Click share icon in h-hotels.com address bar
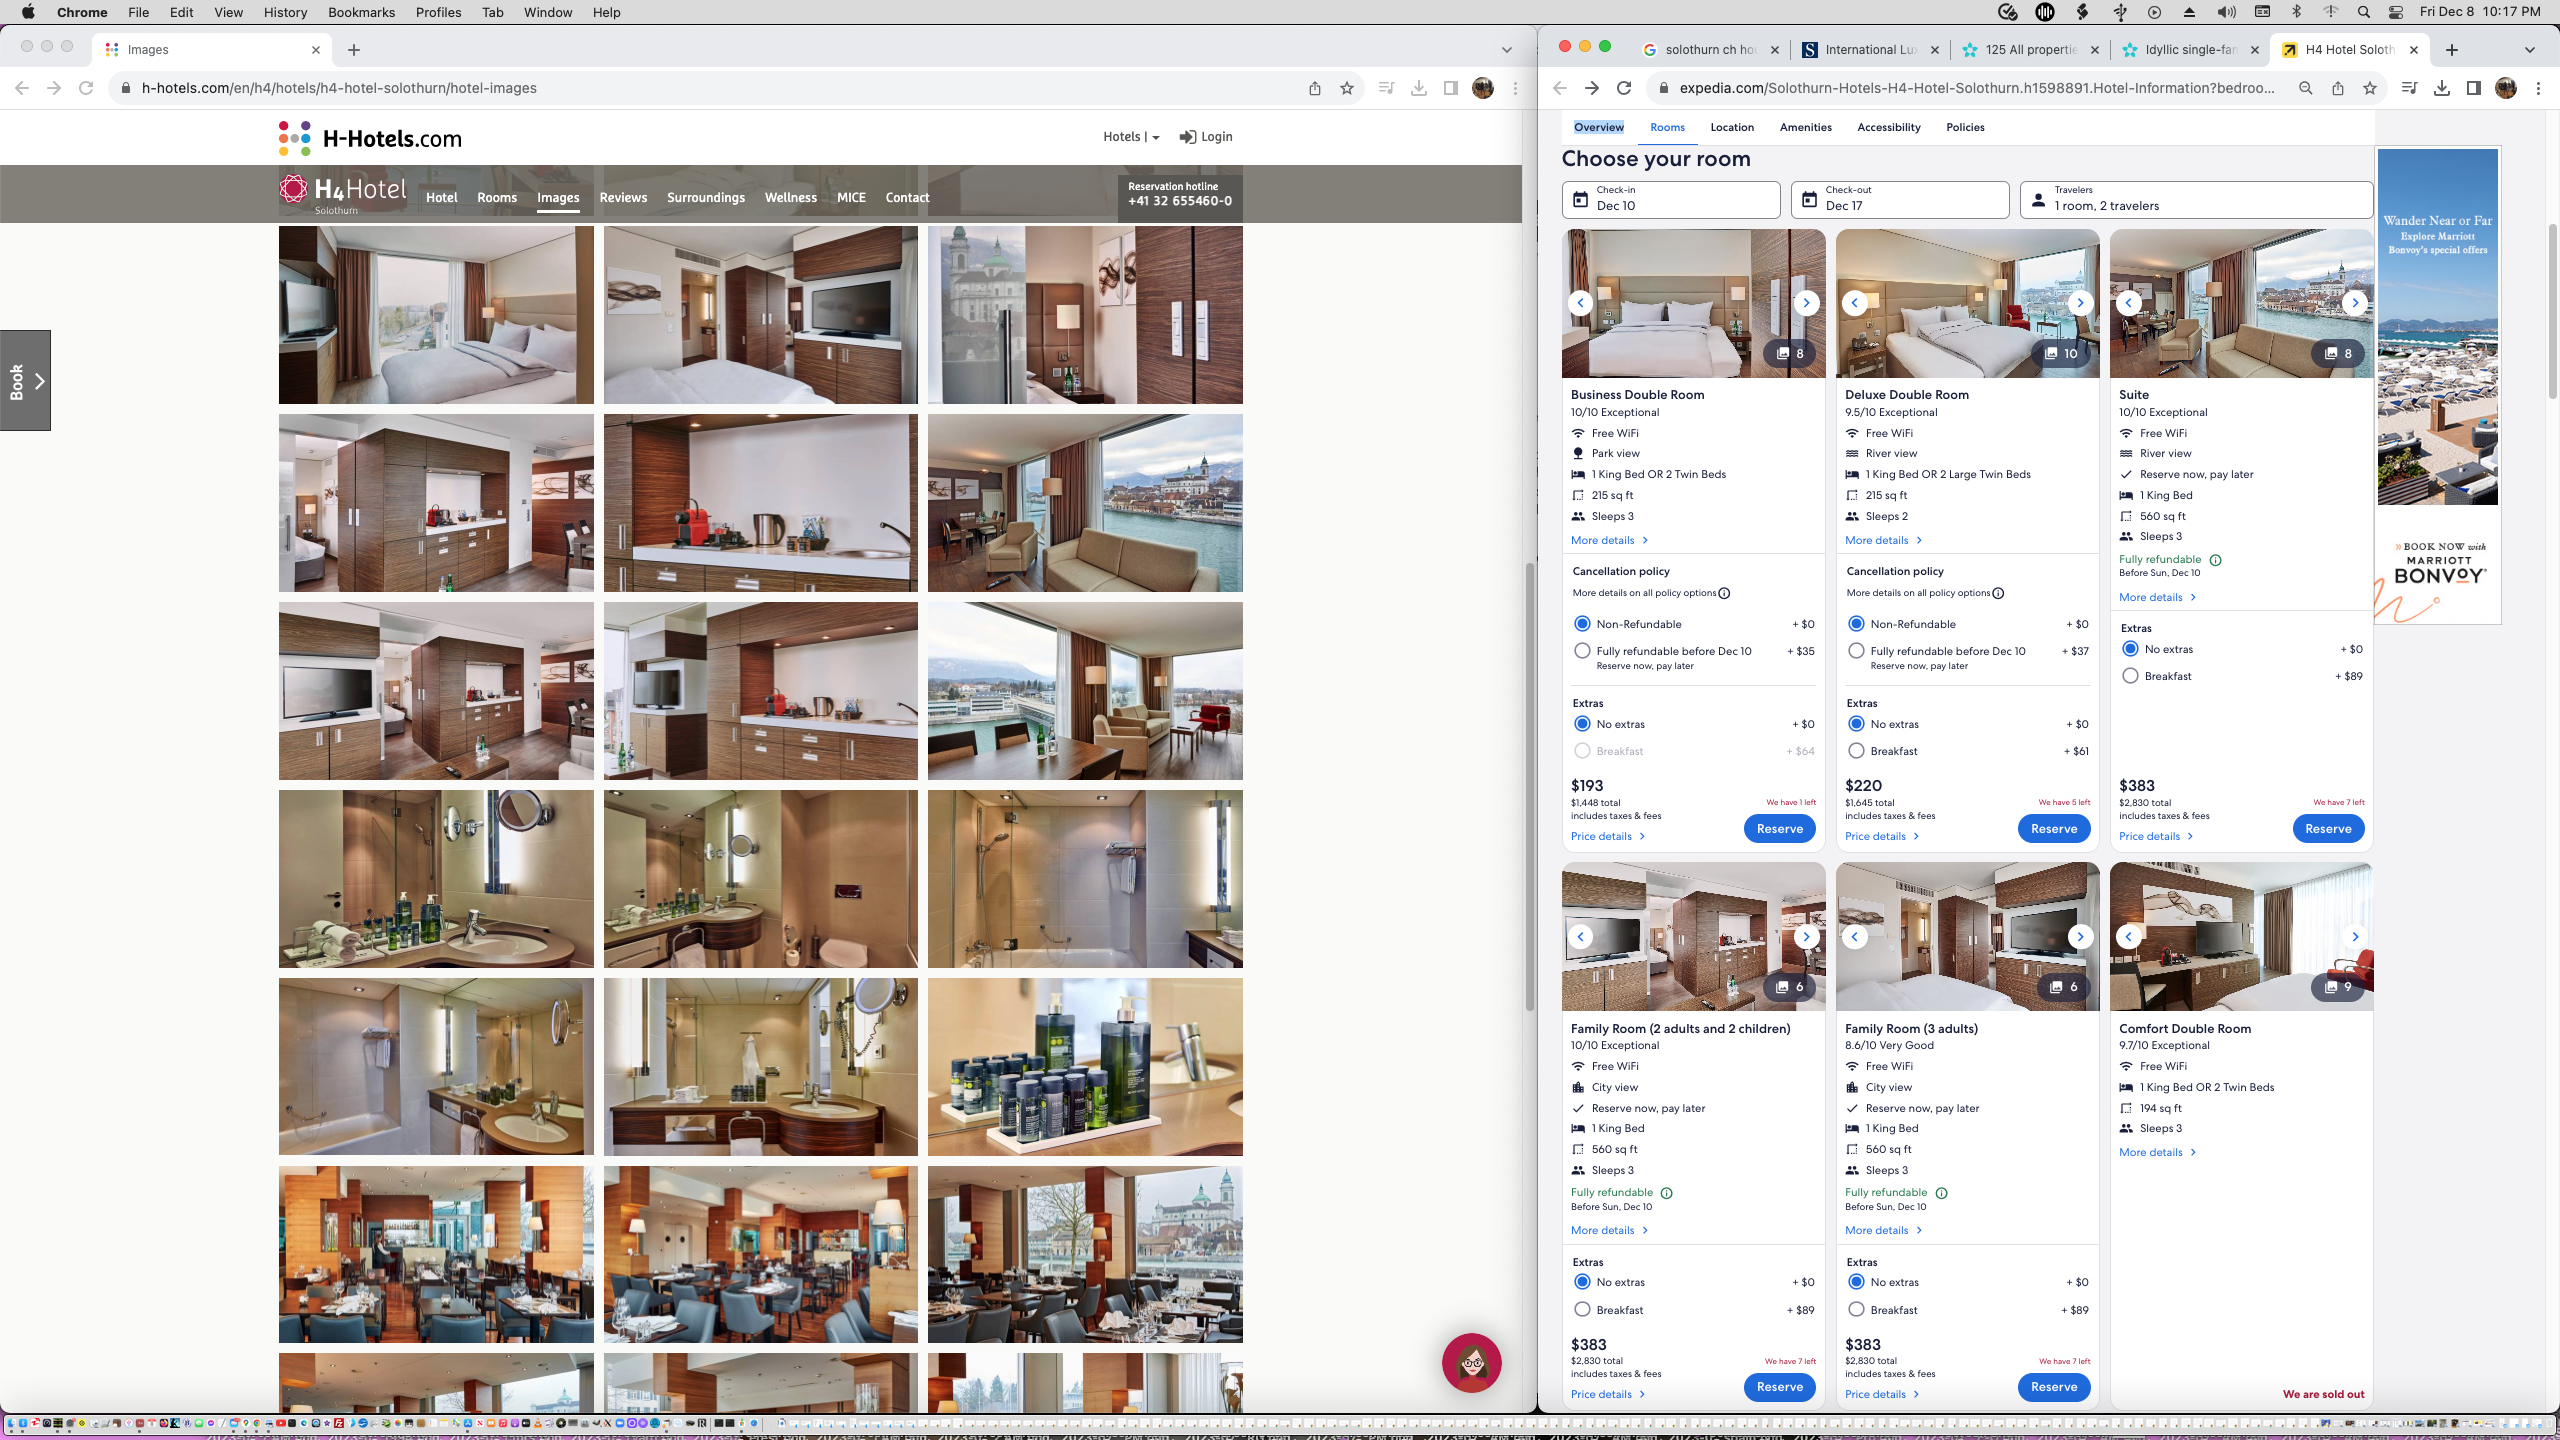Screen dimensions: 2560x1440 click(x=1315, y=88)
